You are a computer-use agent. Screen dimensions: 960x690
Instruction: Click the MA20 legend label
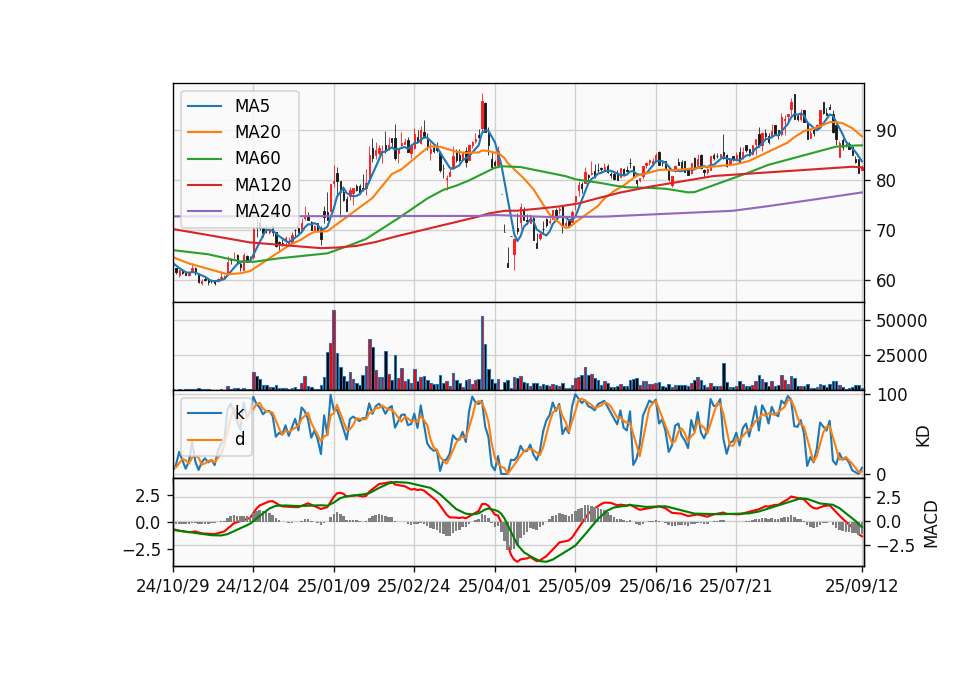pyautogui.click(x=257, y=132)
